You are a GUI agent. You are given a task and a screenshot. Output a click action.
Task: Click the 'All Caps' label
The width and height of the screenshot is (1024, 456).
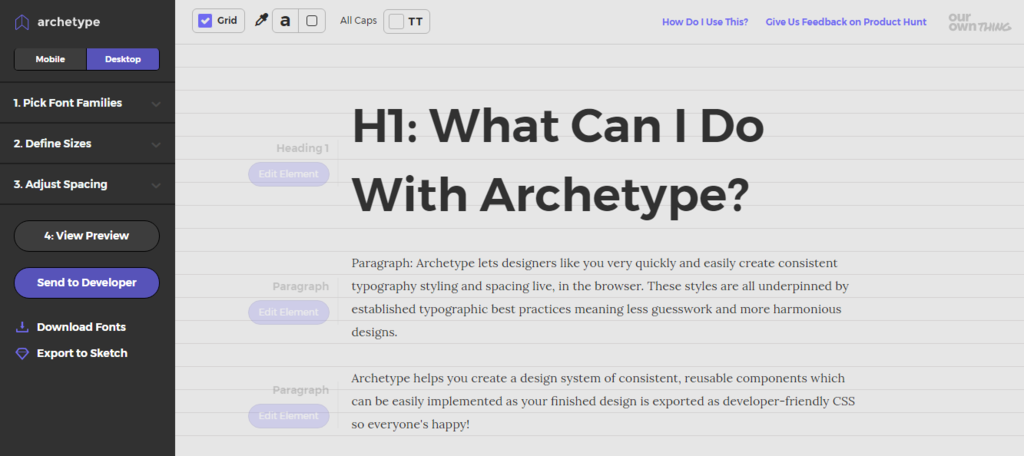point(359,21)
